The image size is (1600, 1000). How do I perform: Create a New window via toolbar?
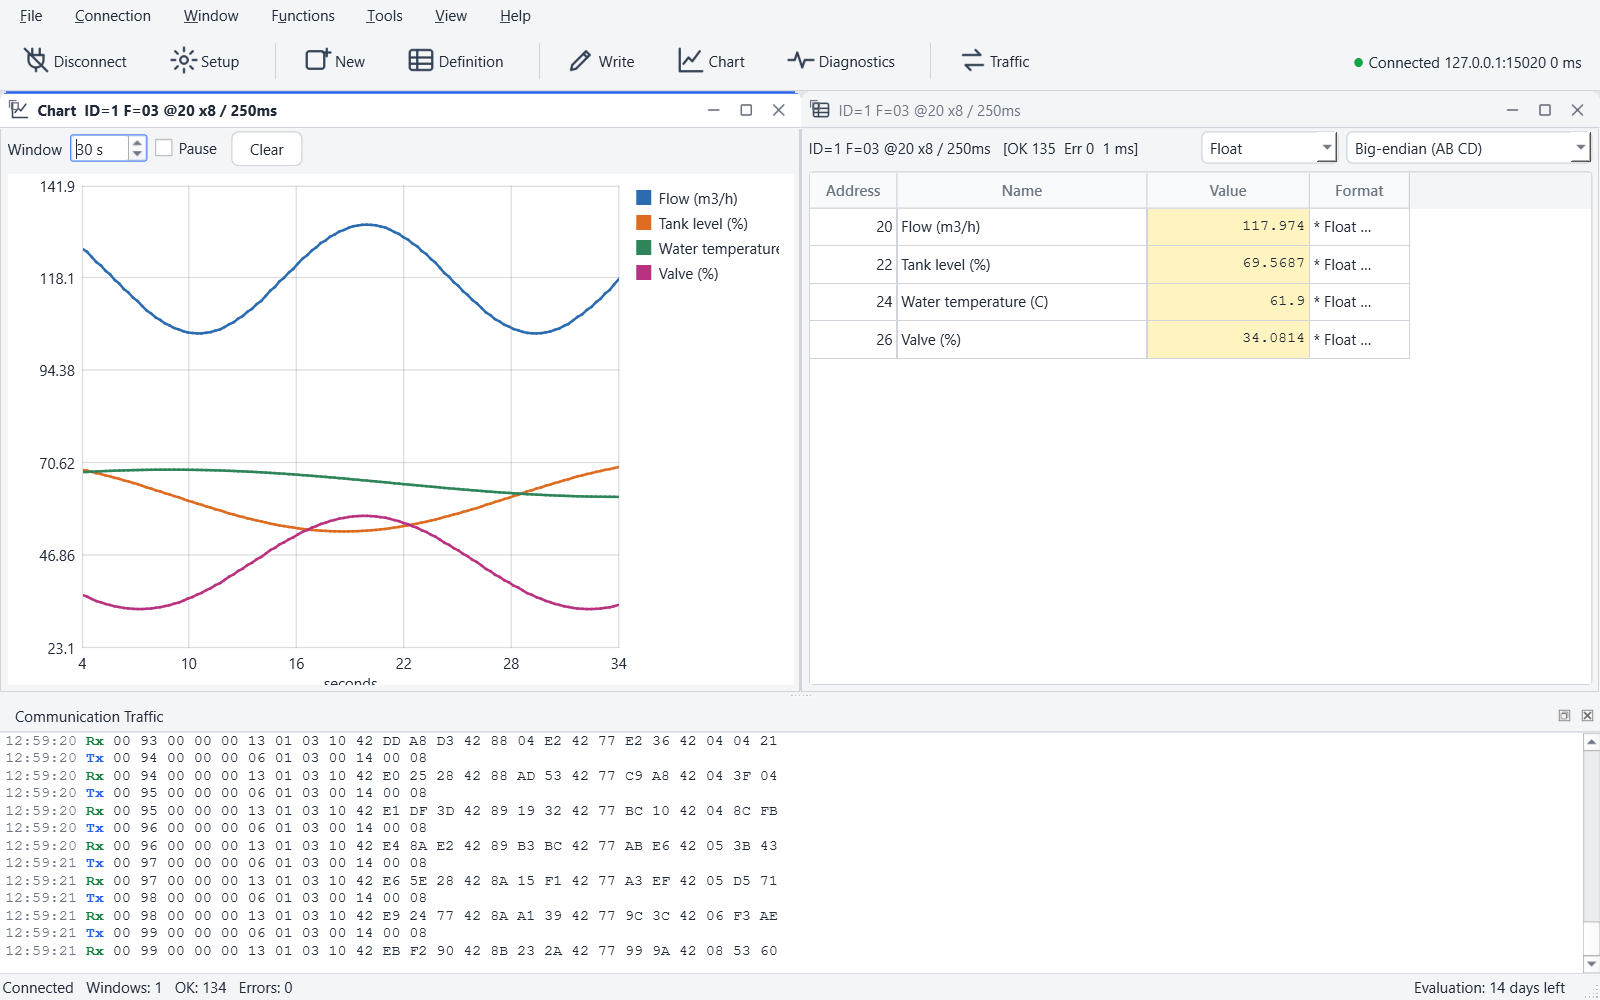(x=335, y=61)
